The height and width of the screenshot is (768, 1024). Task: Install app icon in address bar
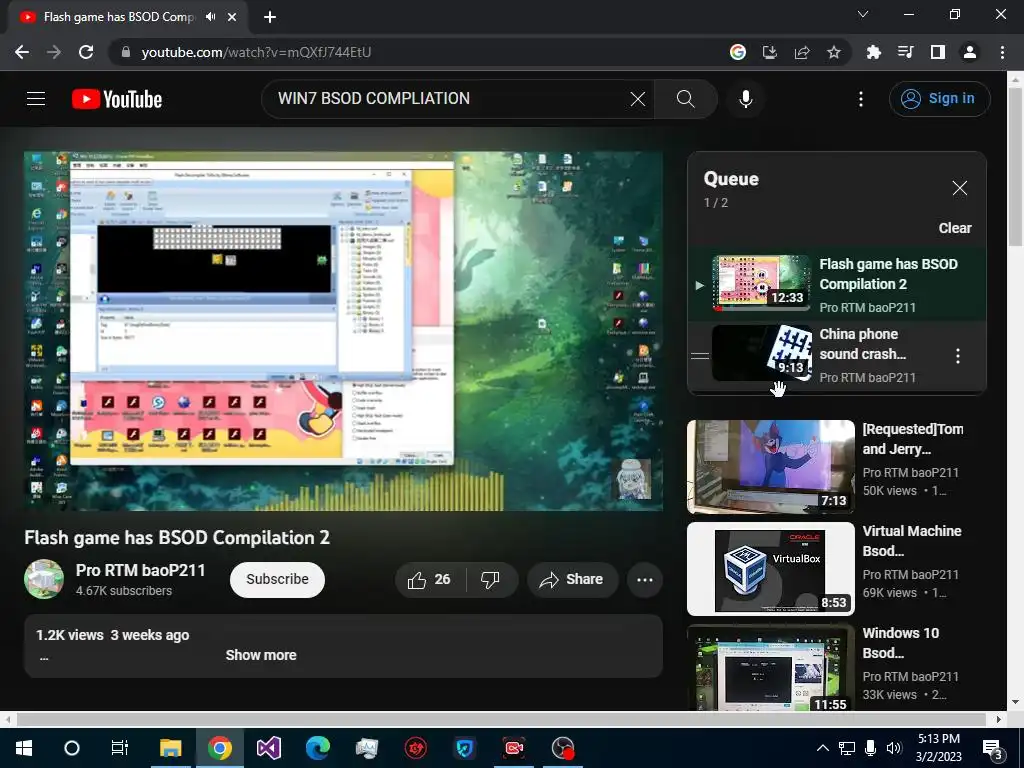(x=770, y=52)
